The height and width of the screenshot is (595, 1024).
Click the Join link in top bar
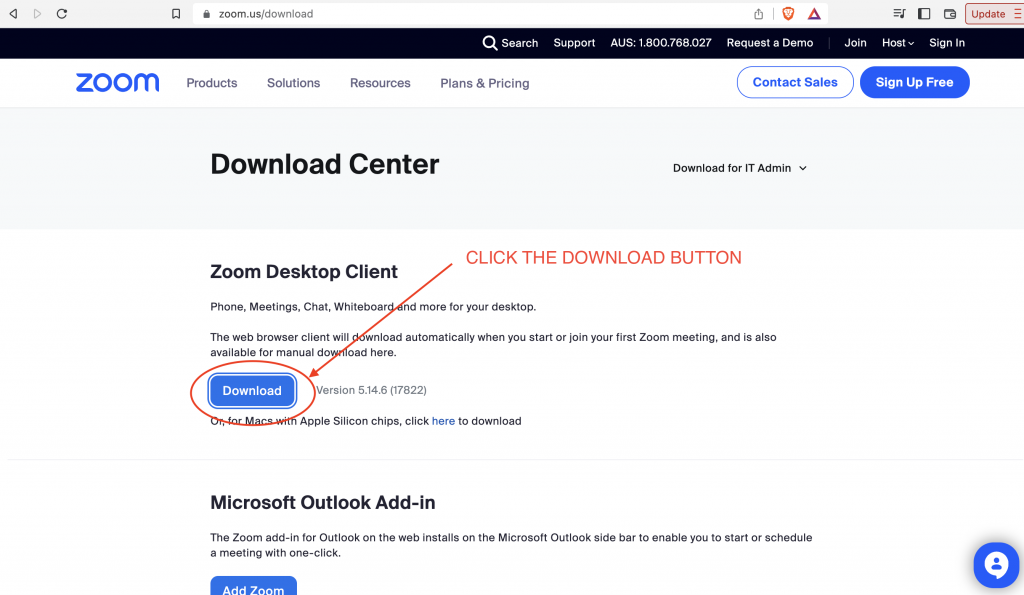click(x=855, y=43)
